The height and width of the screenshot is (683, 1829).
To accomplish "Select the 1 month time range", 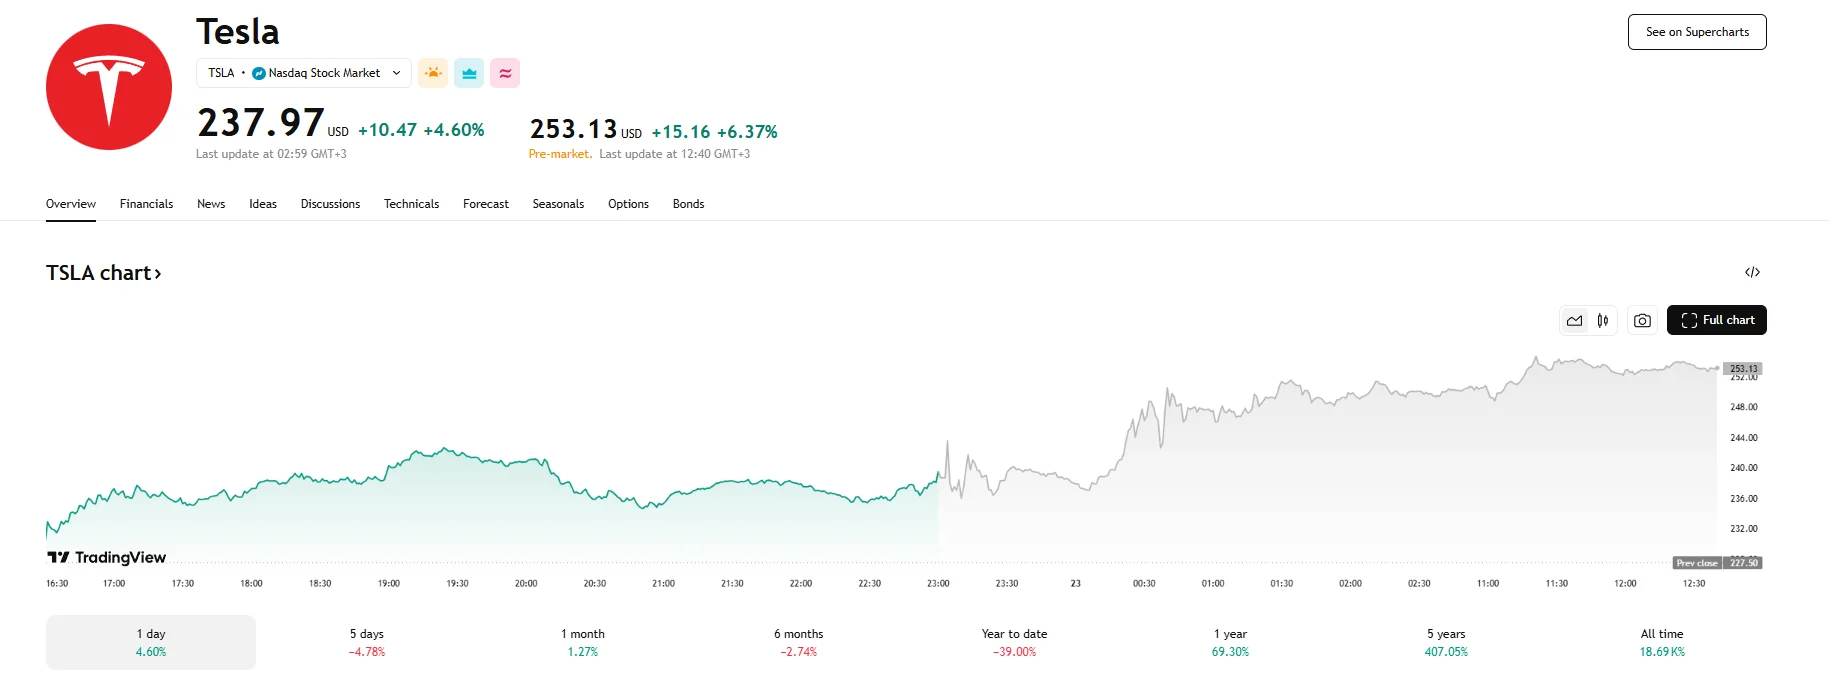I will [x=583, y=642].
